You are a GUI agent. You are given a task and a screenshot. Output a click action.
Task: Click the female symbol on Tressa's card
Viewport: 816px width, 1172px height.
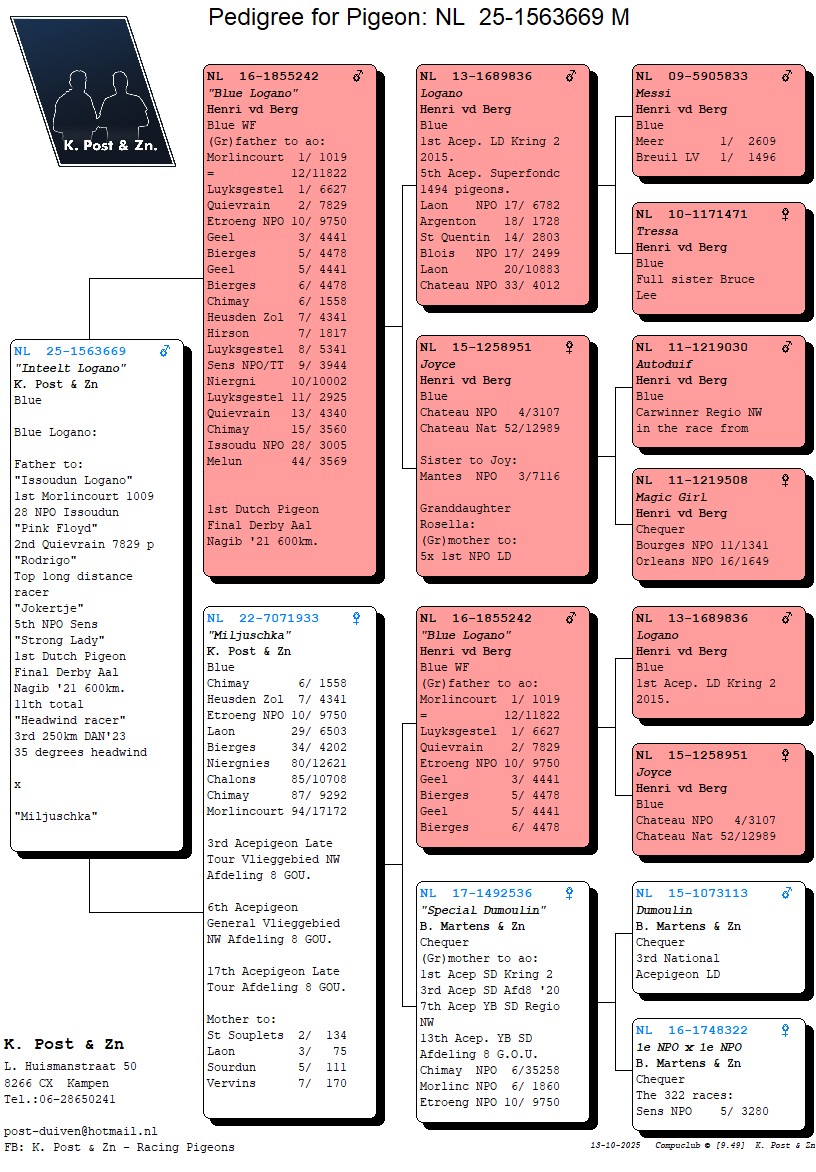tap(787, 214)
